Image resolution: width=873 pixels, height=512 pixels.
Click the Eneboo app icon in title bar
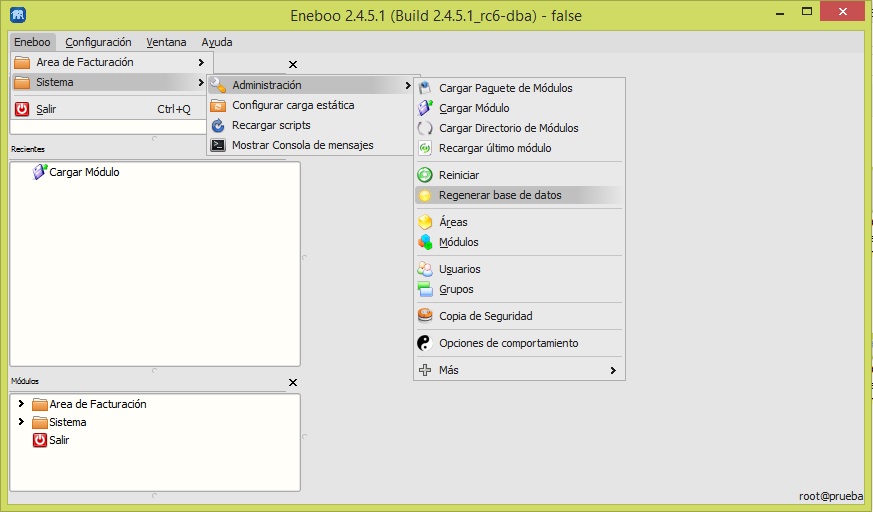tap(18, 14)
